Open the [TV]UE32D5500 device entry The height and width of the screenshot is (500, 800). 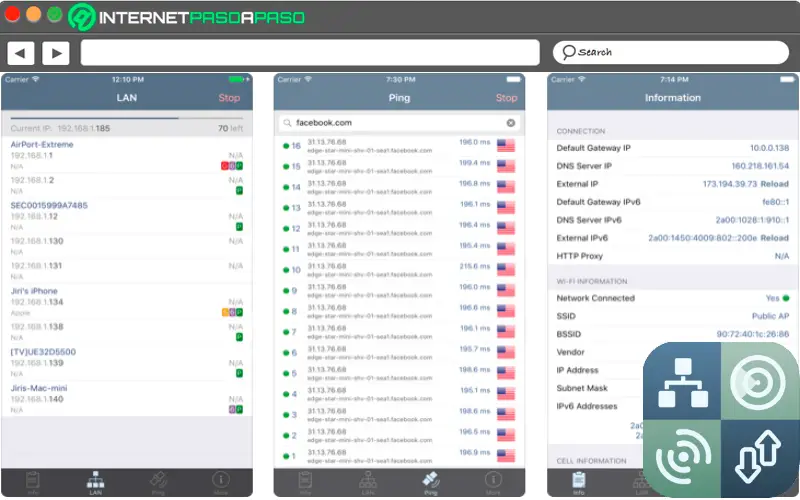point(127,362)
